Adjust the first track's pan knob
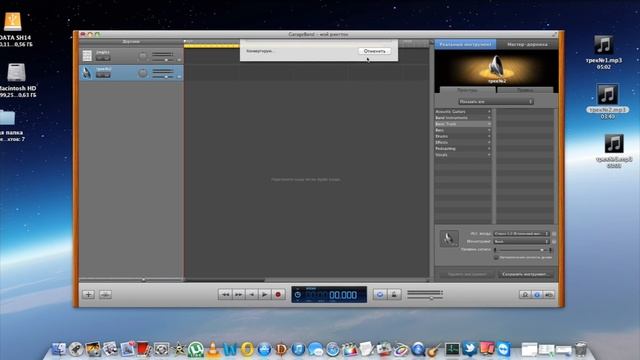The image size is (640, 360). point(142,56)
